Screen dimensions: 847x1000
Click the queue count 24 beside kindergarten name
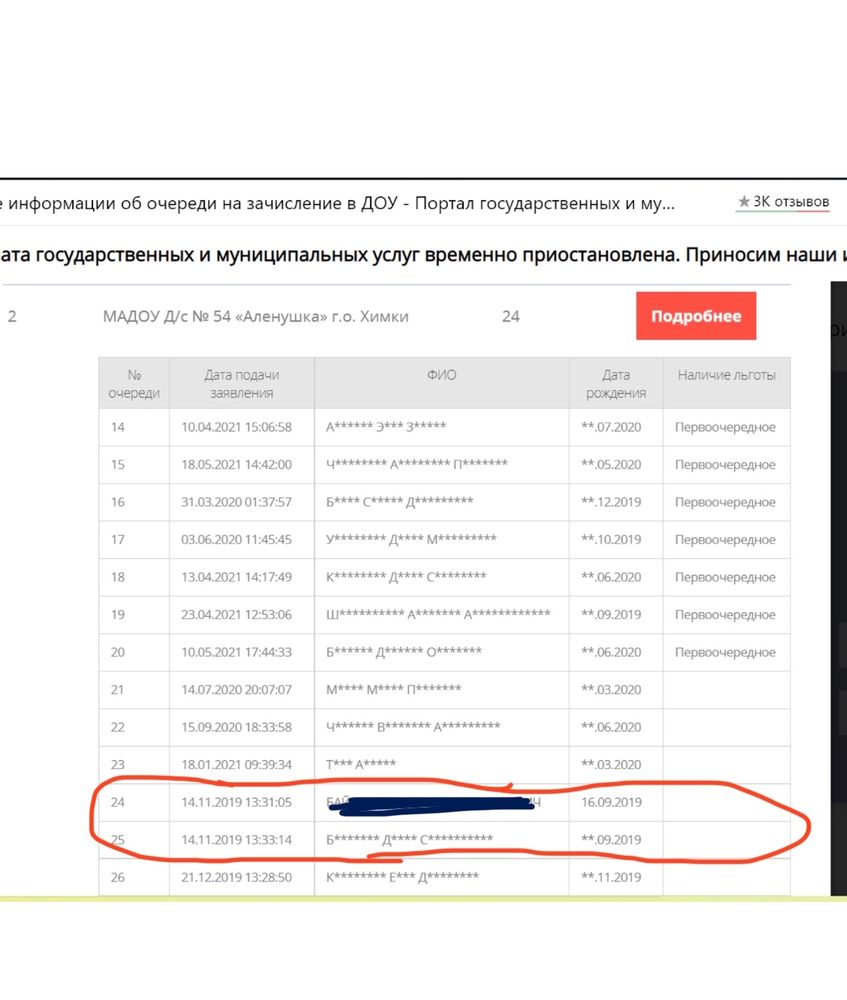point(511,315)
